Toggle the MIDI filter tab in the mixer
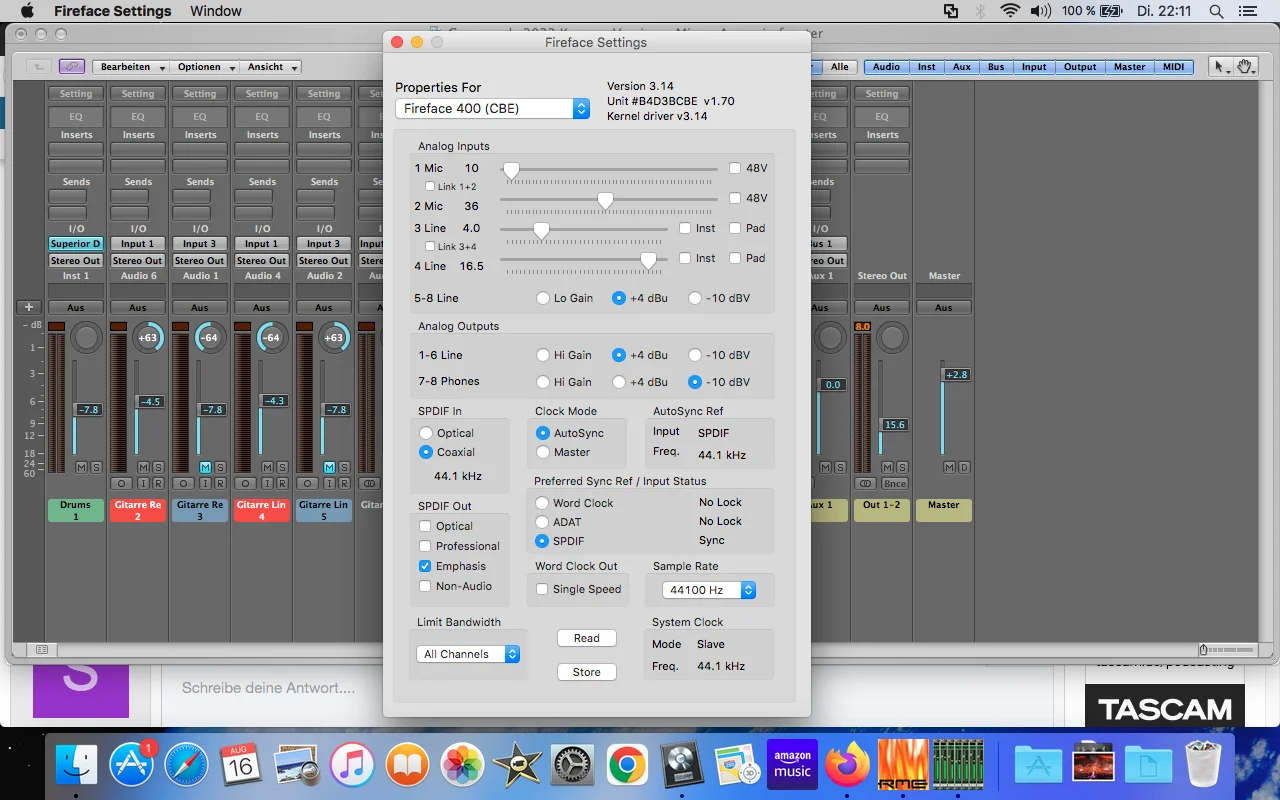This screenshot has height=800, width=1280. point(1173,67)
